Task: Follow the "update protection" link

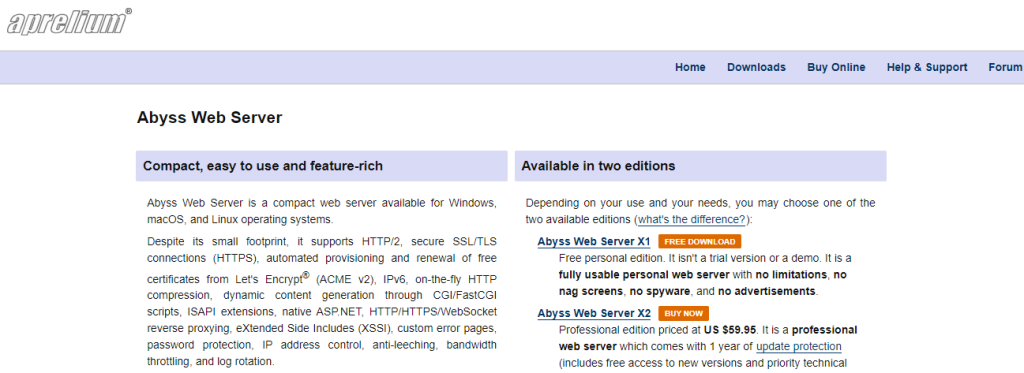Action: [x=799, y=346]
